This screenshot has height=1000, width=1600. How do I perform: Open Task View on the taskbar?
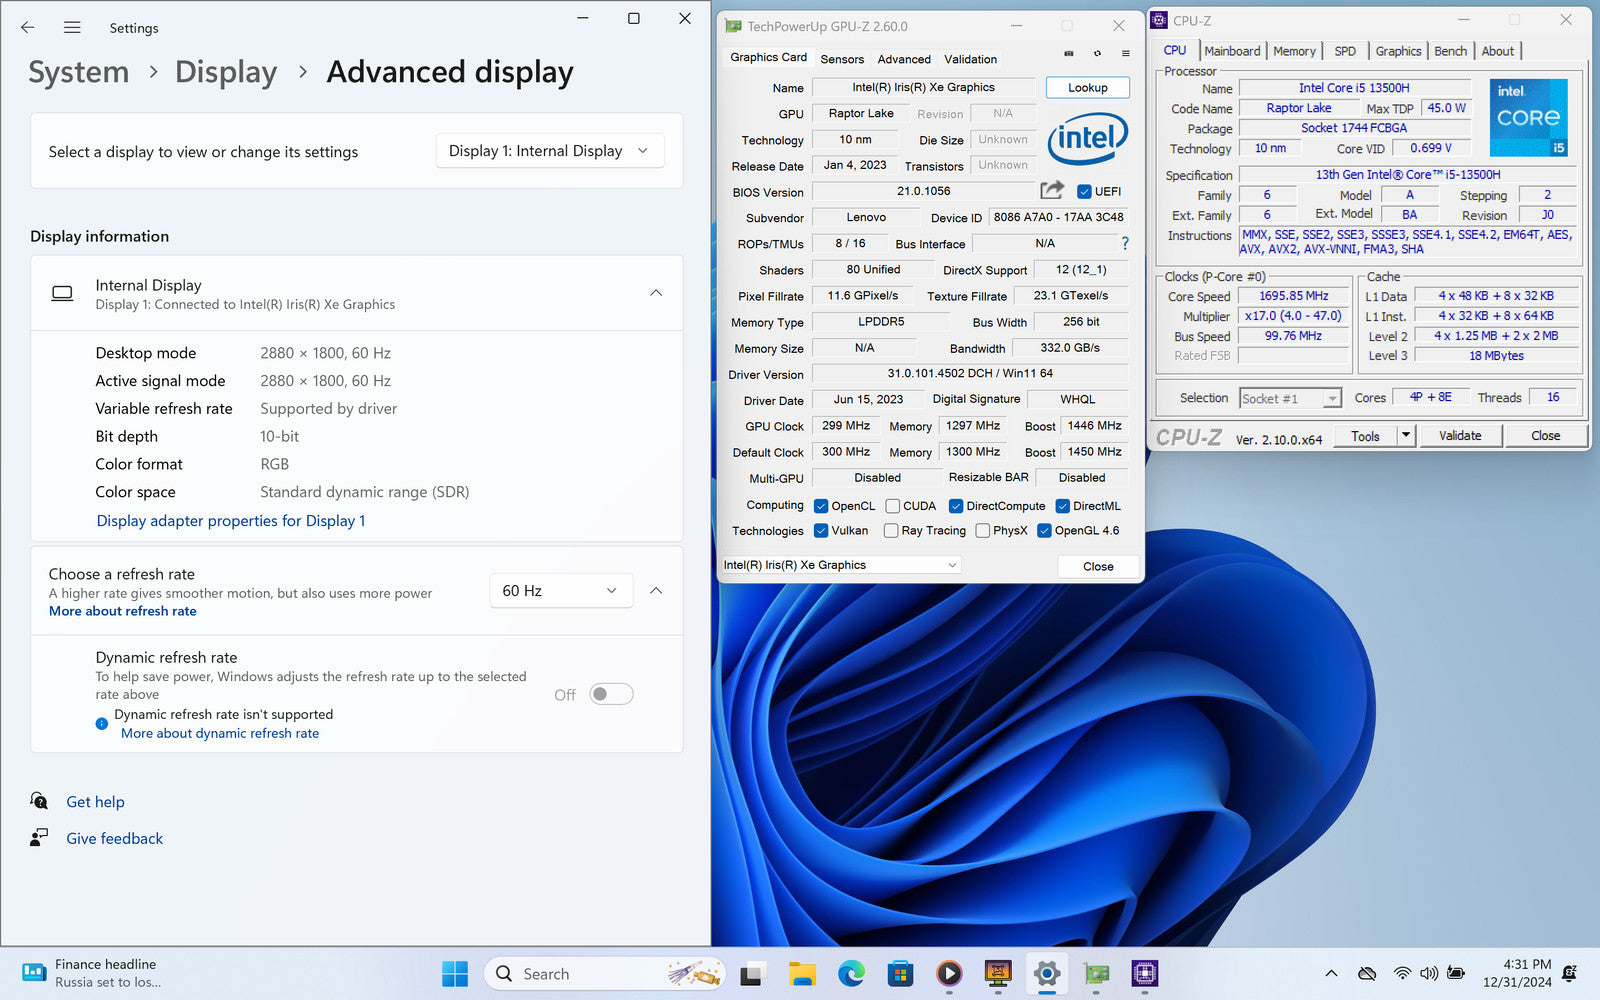[x=753, y=973]
